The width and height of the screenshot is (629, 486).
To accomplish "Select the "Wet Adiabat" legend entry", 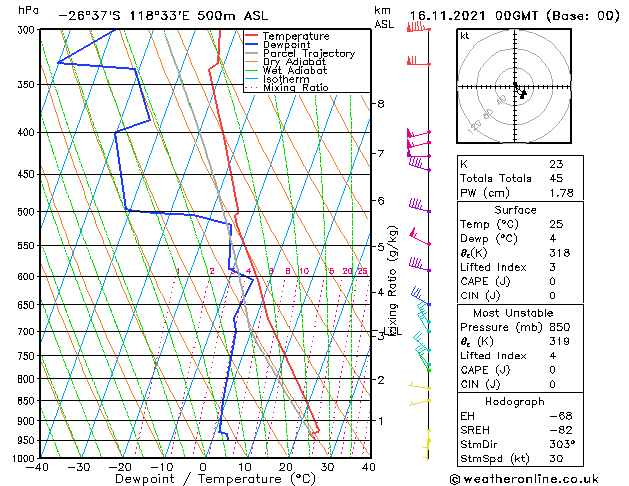I will (295, 71).
